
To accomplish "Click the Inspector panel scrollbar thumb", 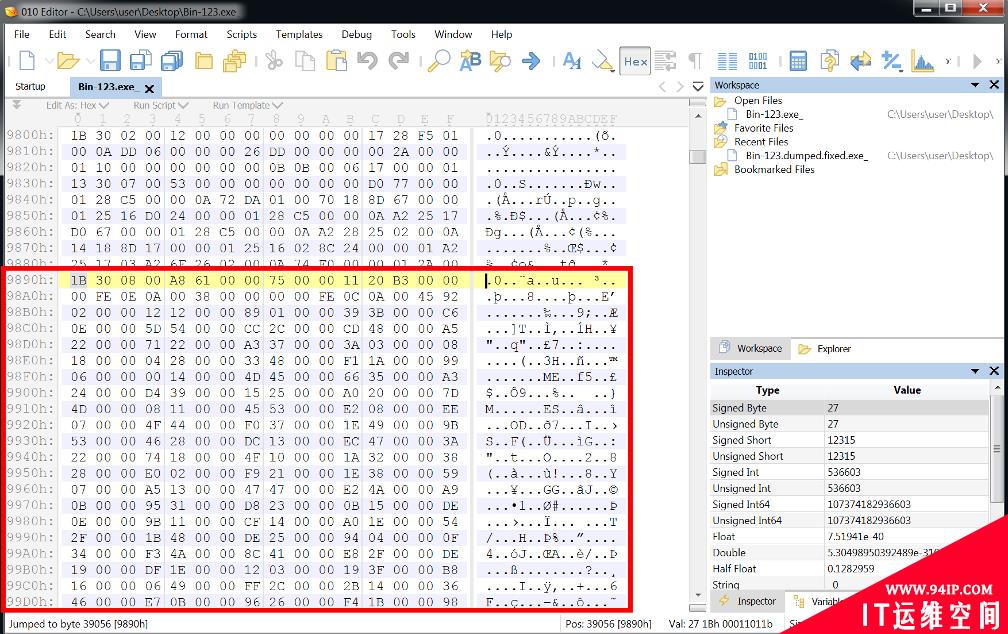I will (996, 448).
